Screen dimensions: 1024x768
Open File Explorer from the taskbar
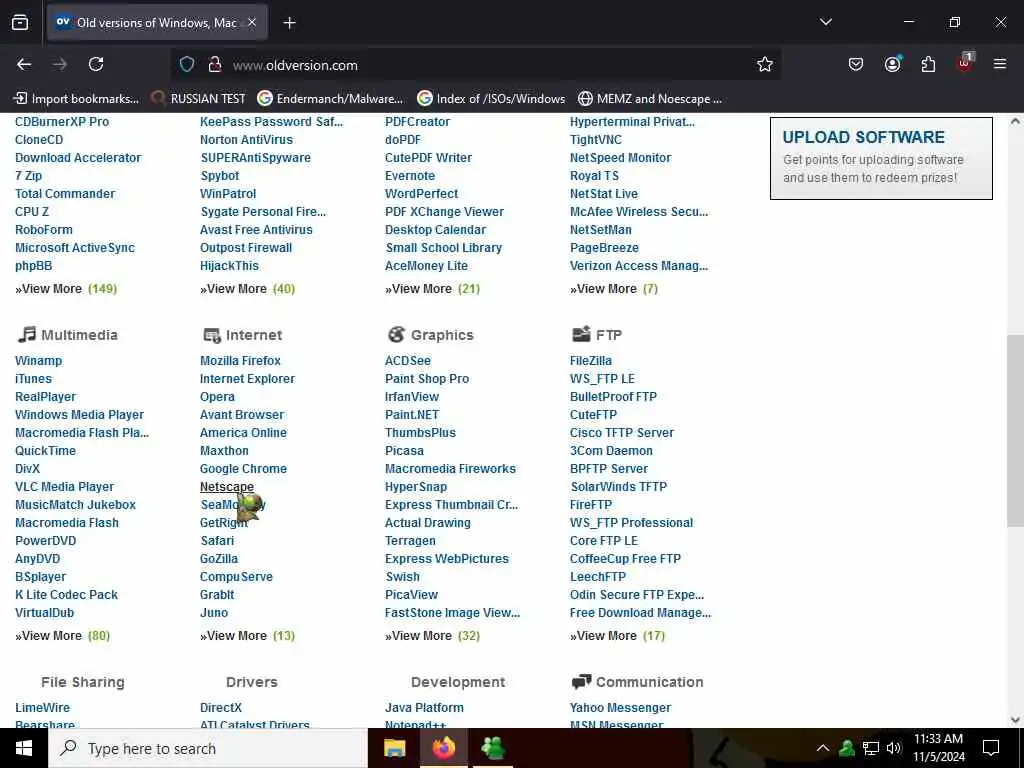point(394,748)
